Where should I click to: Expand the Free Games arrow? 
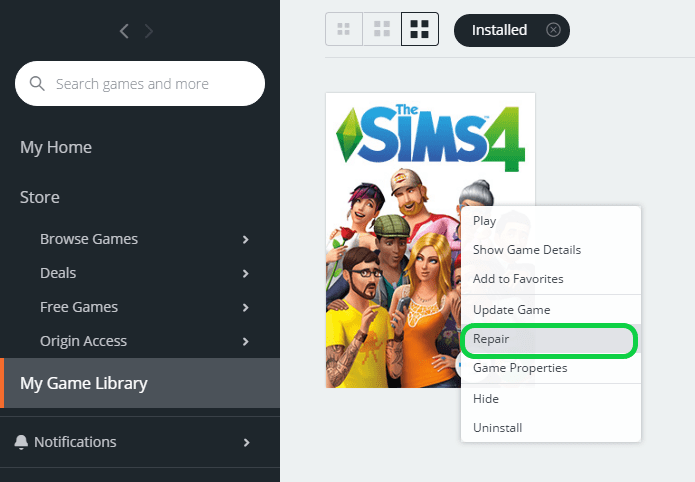click(x=246, y=307)
